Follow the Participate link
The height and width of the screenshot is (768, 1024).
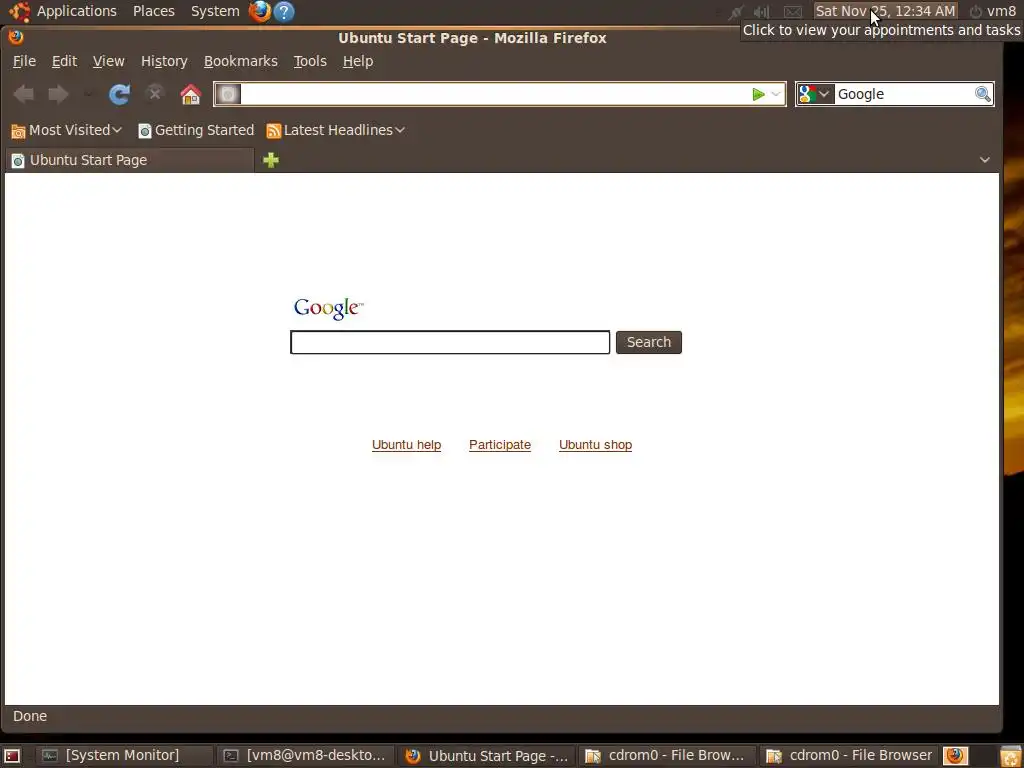[500, 445]
